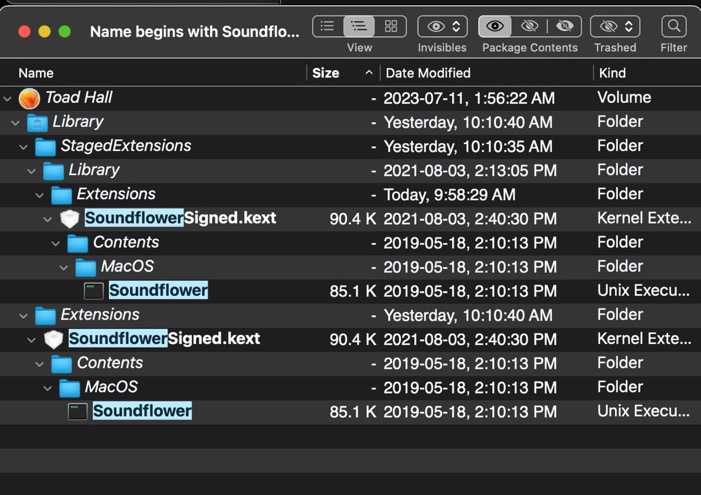Viewport: 701px width, 495px height.
Task: Click the window title Name begins with Soundflo...
Action: tap(194, 32)
